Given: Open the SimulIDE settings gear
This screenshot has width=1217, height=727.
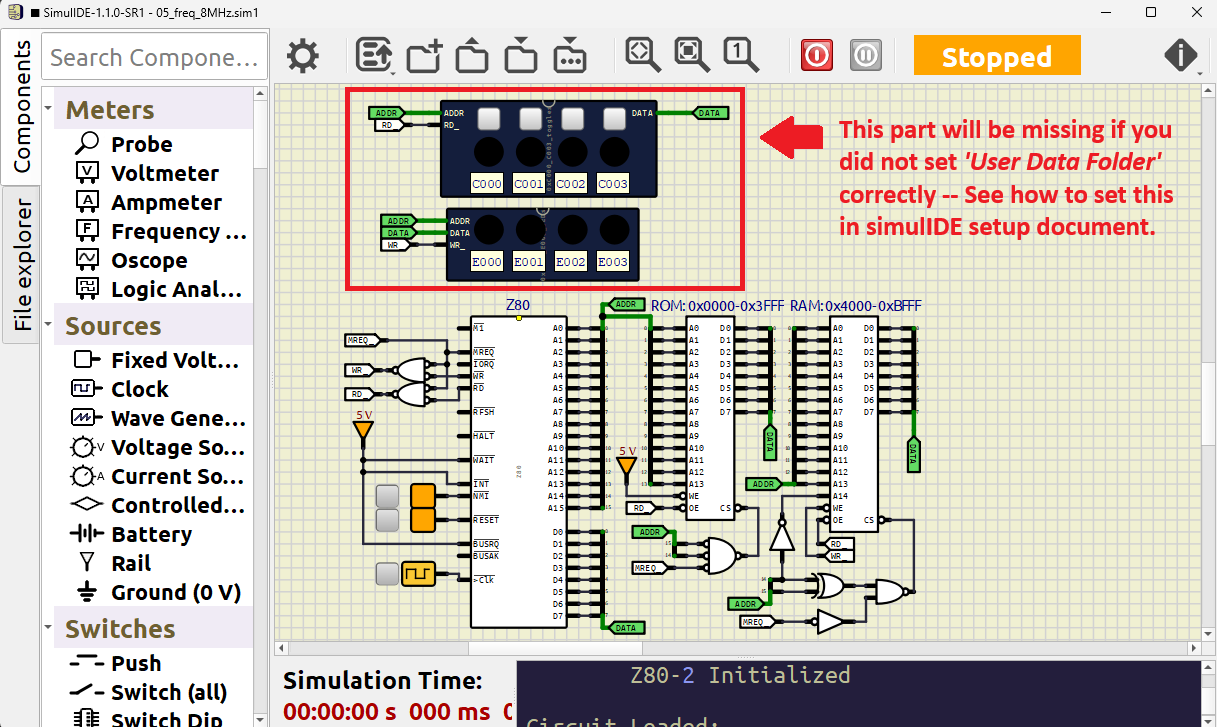Looking at the screenshot, I should (302, 55).
